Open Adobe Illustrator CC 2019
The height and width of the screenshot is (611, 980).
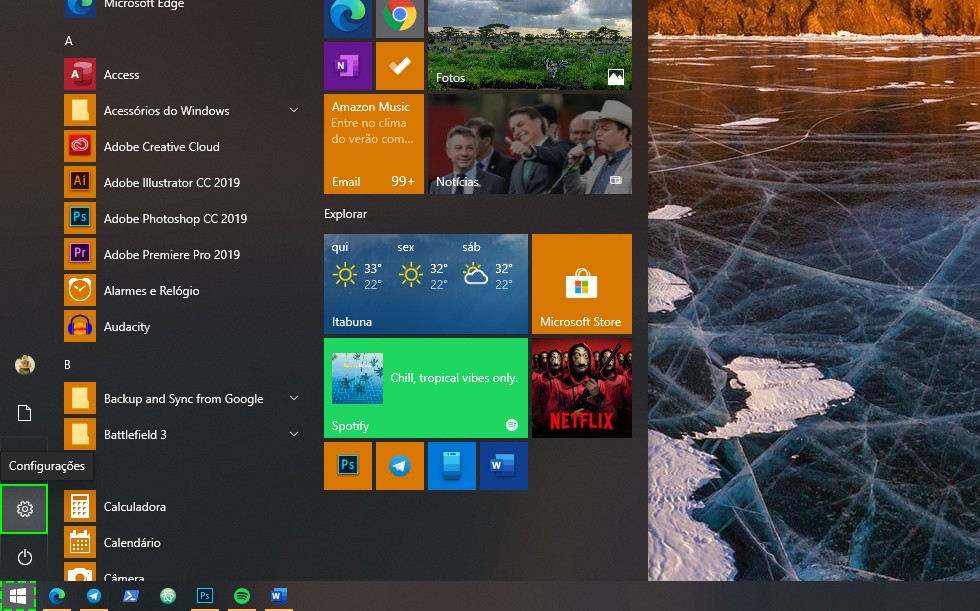pyautogui.click(x=182, y=182)
